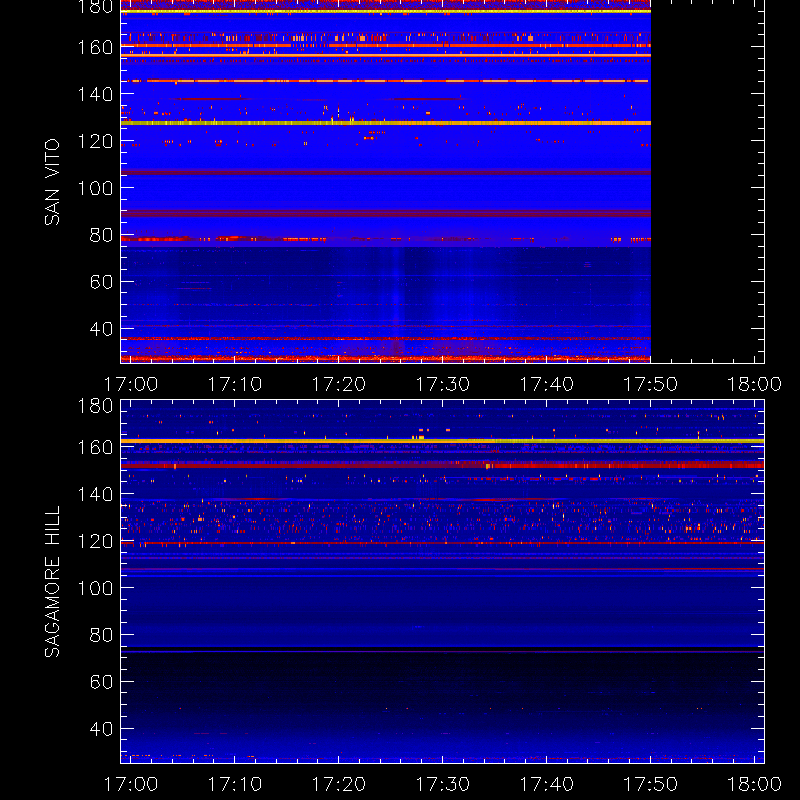The image size is (800, 800).
Task: Click 17:00 time label below San Vito plot
Action: [x=131, y=384]
